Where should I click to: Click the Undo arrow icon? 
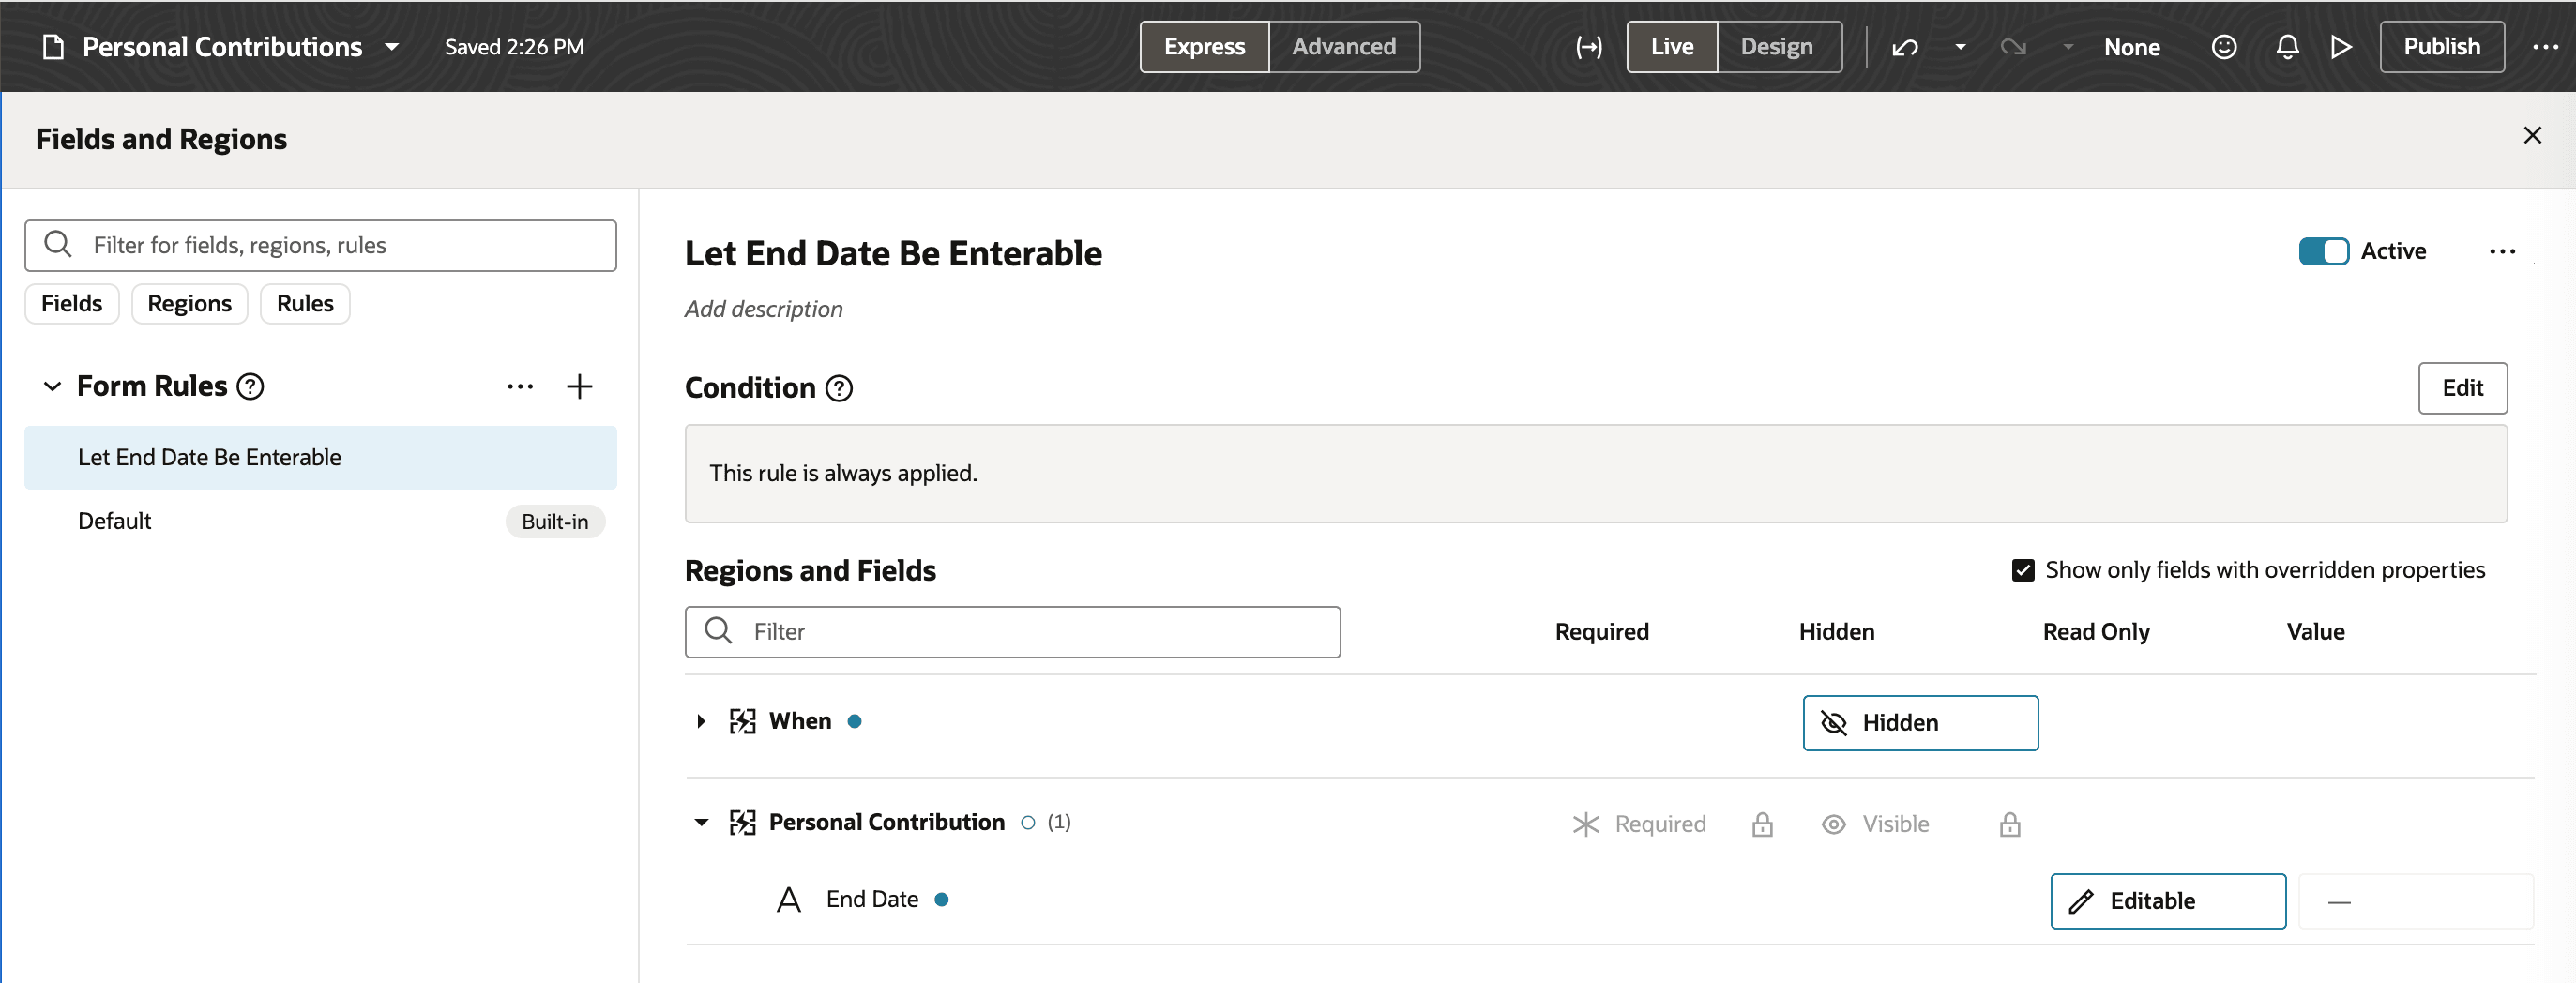click(x=1905, y=46)
